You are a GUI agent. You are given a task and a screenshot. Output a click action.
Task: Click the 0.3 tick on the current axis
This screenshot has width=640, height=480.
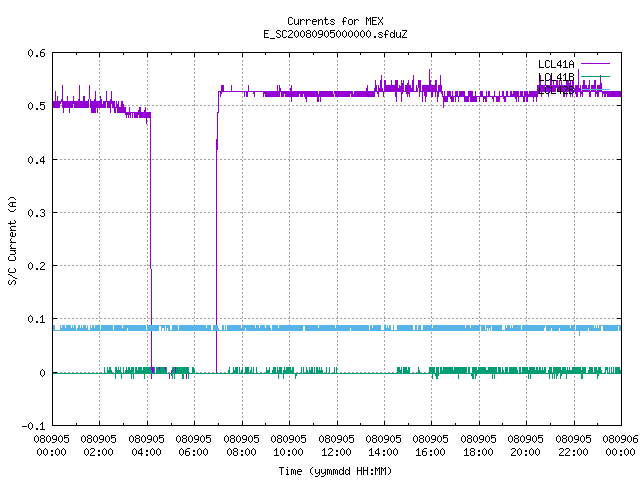pos(36,213)
